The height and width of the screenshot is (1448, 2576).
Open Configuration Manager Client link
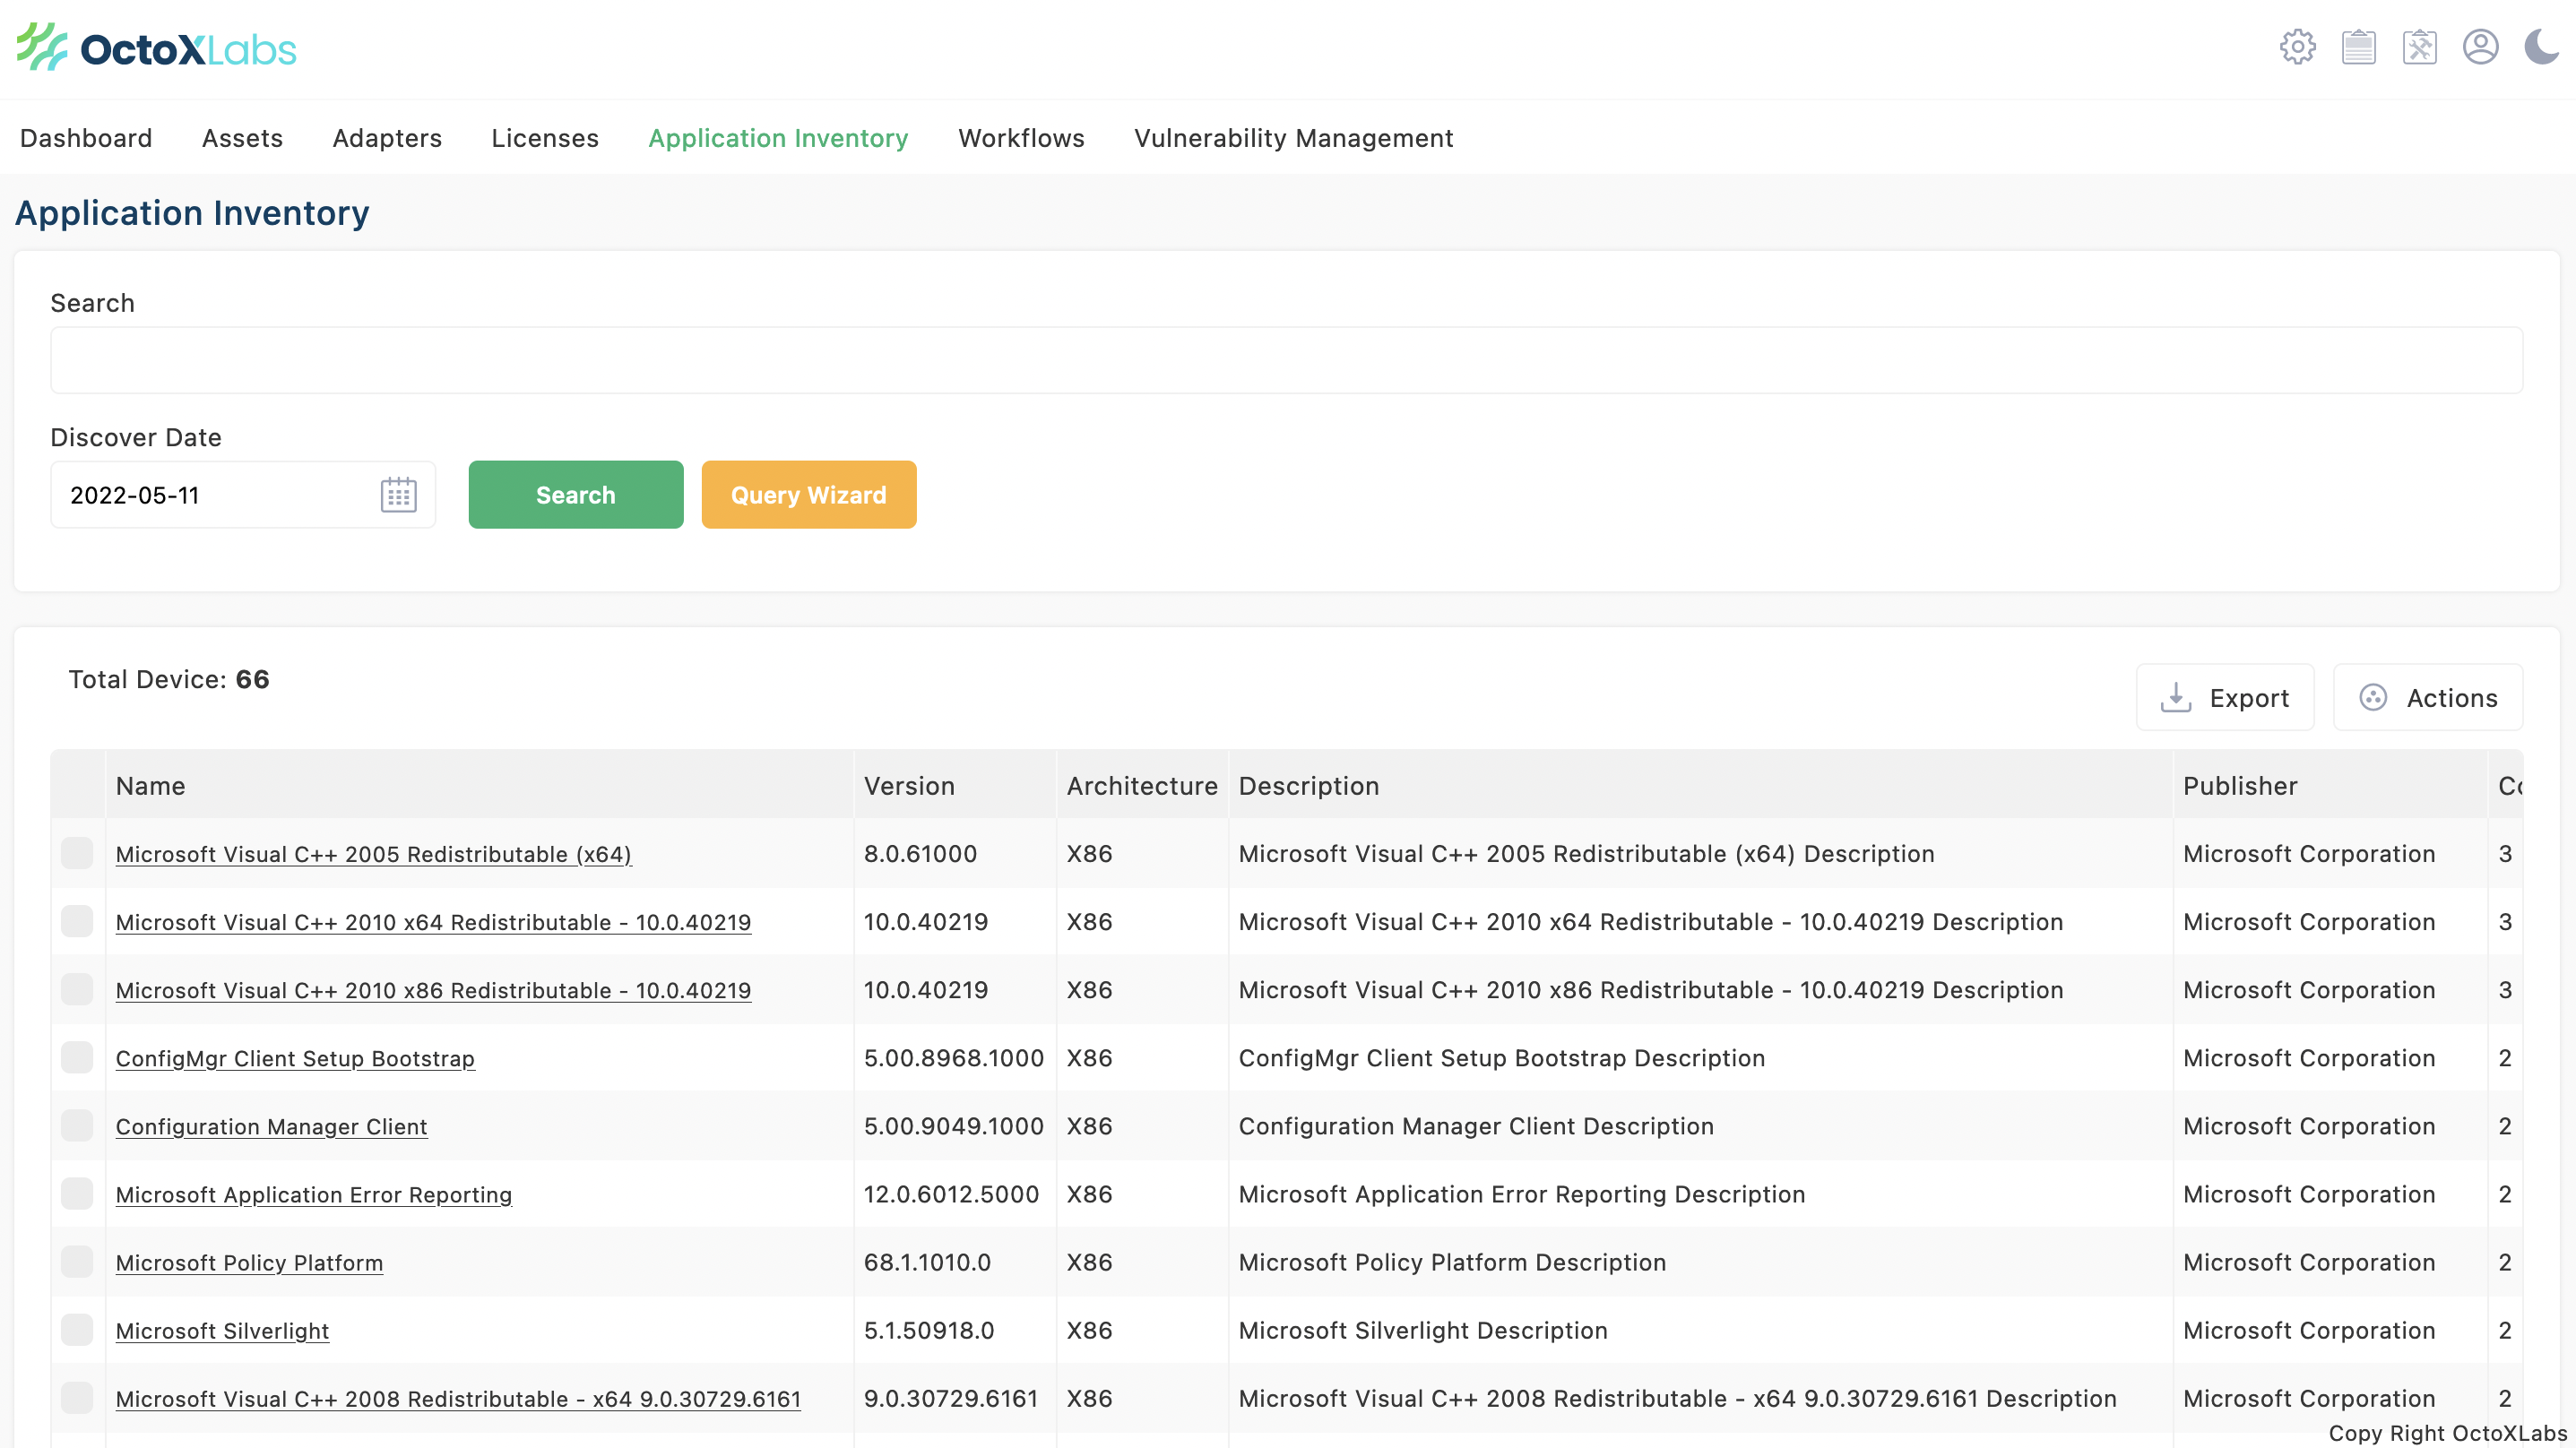click(272, 1126)
